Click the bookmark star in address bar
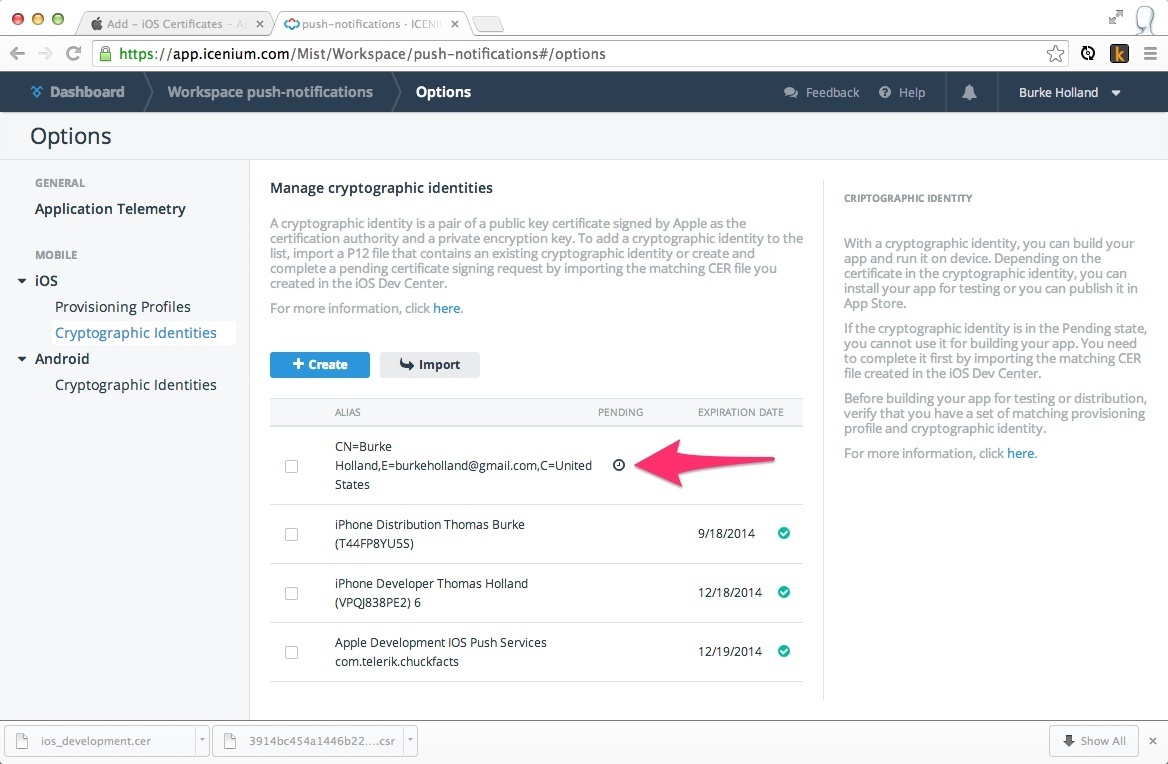The image size is (1168, 764). [x=1055, y=54]
